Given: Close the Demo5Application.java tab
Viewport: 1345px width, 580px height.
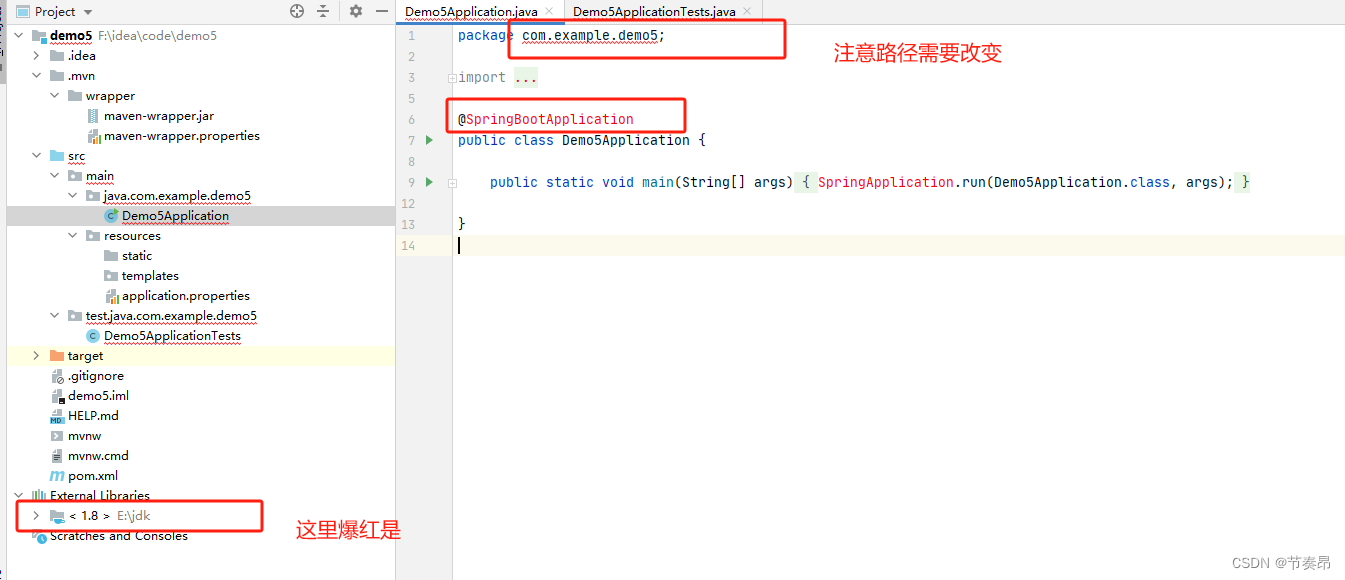Looking at the screenshot, I should click(x=549, y=12).
